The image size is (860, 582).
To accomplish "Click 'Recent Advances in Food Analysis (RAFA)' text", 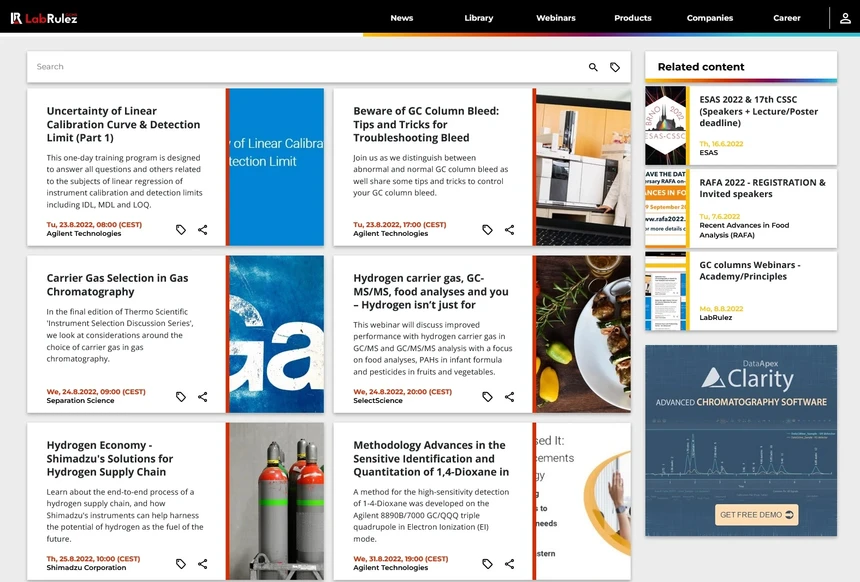I will pyautogui.click(x=744, y=230).
